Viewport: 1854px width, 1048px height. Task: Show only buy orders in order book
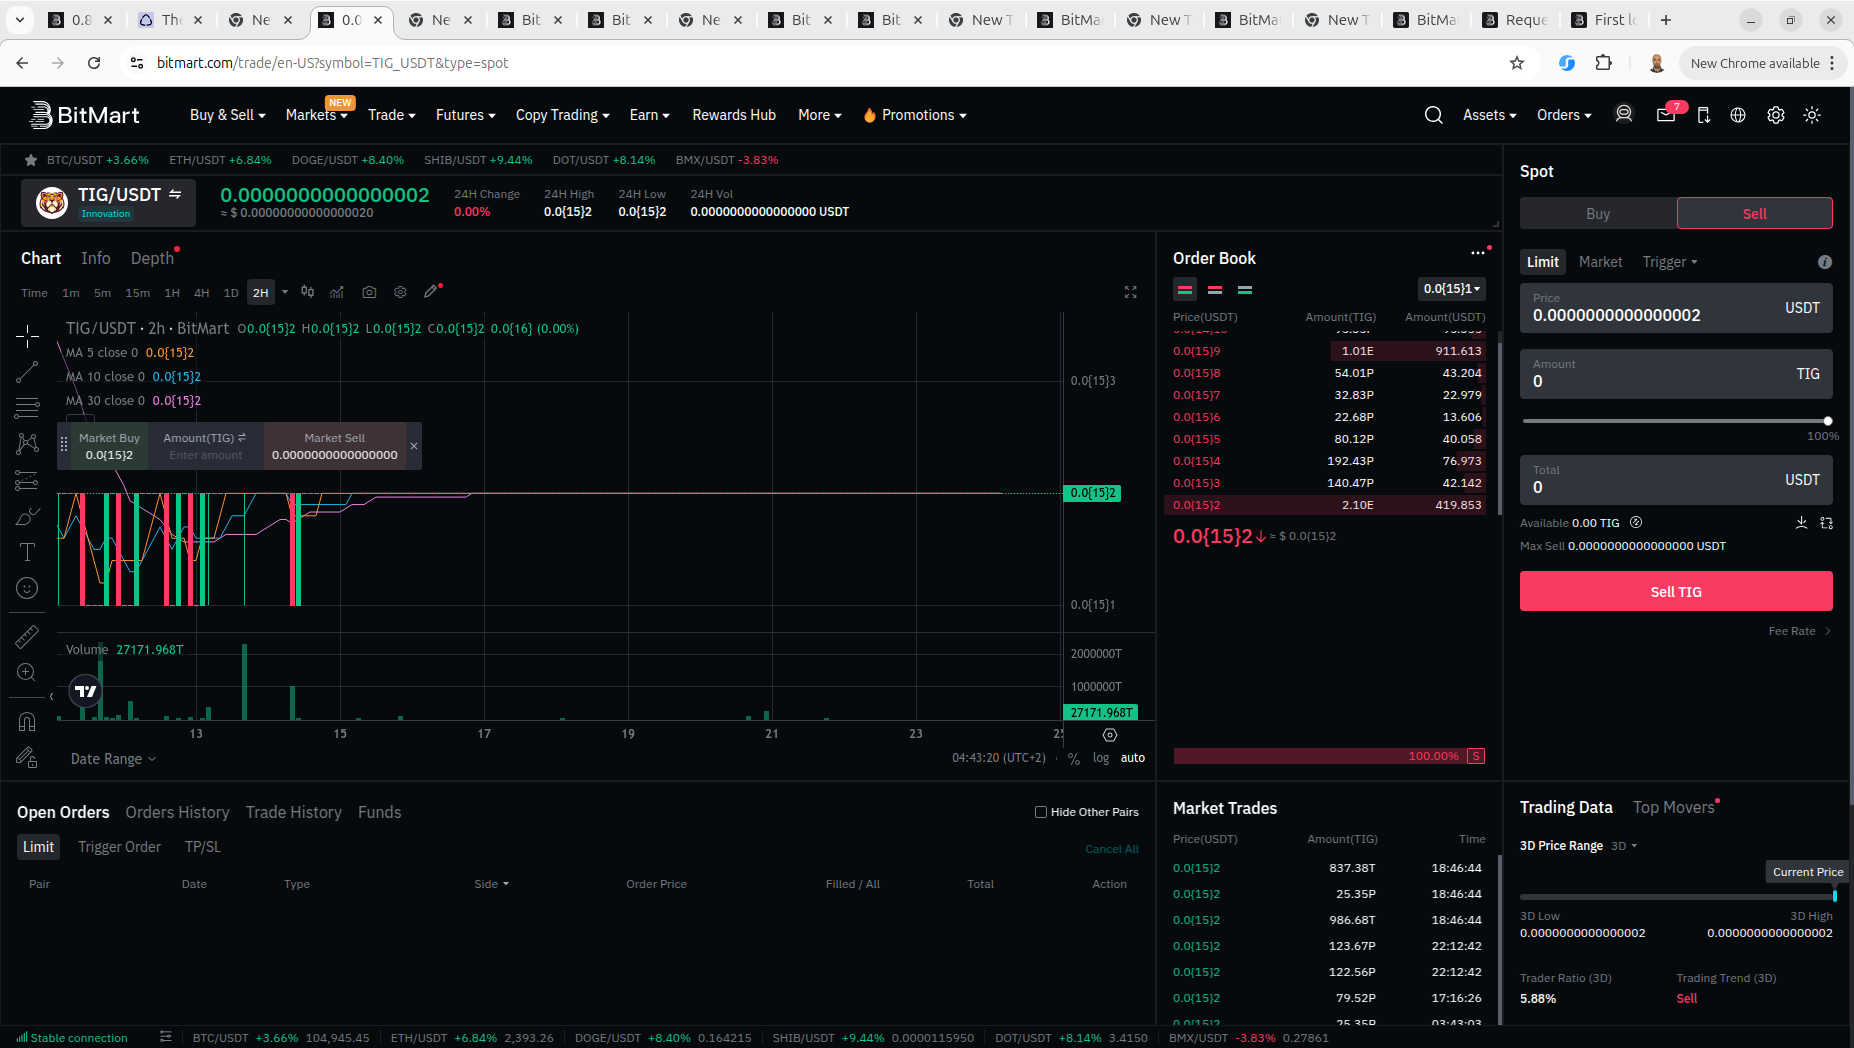coord(1245,290)
